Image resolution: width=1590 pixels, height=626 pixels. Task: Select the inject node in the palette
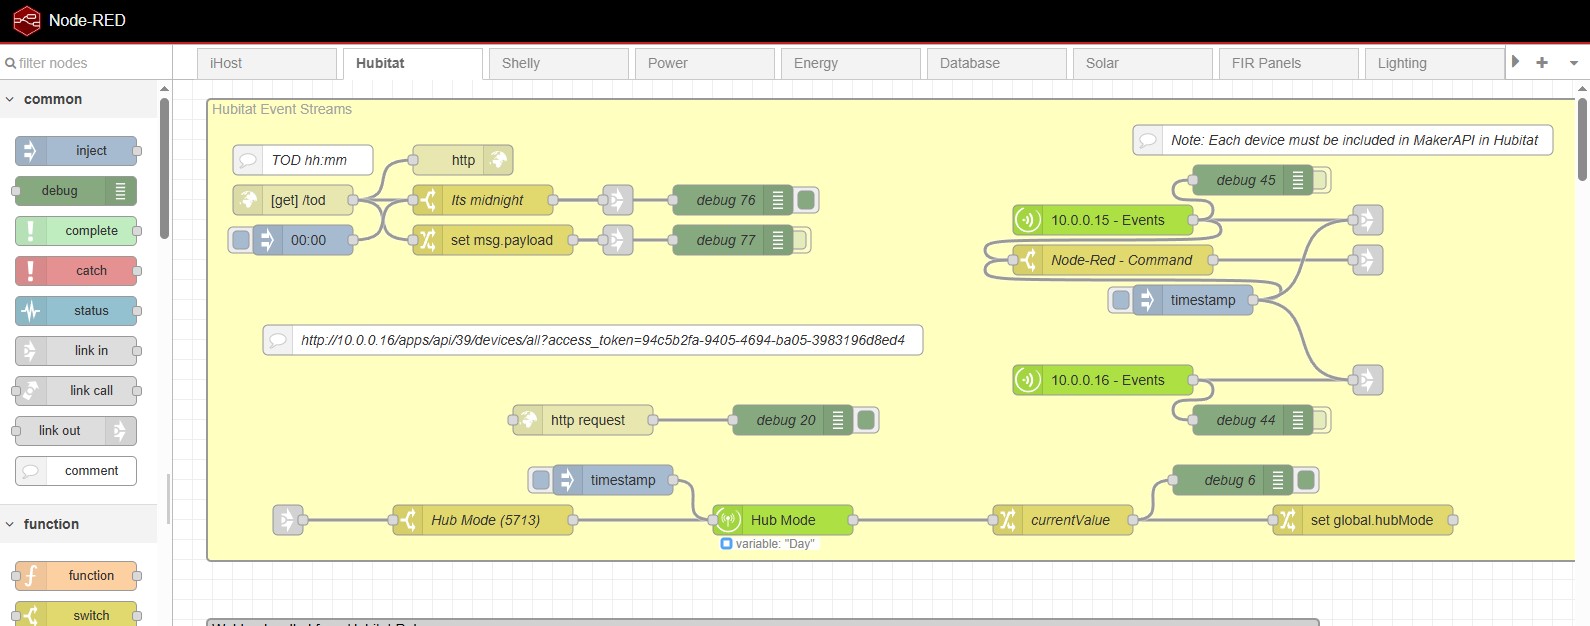point(77,151)
